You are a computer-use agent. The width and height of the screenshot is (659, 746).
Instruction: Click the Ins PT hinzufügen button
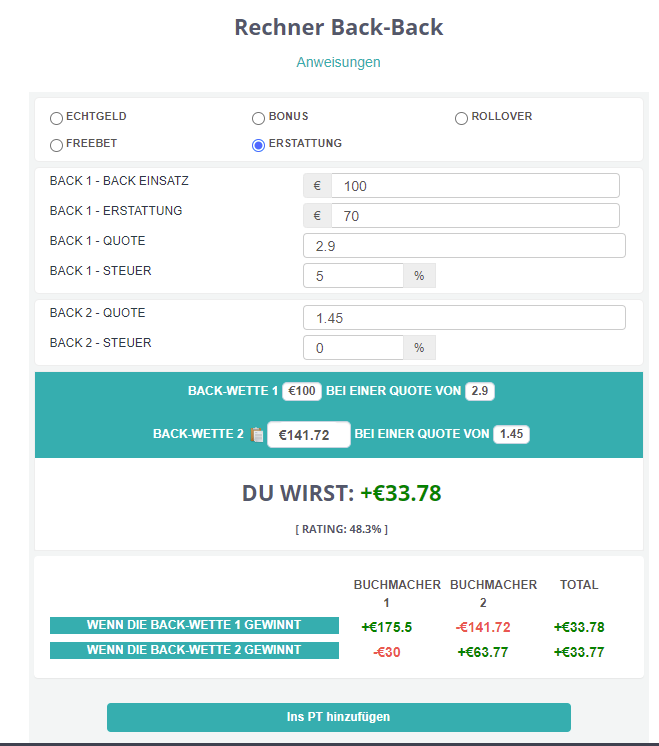coord(339,717)
